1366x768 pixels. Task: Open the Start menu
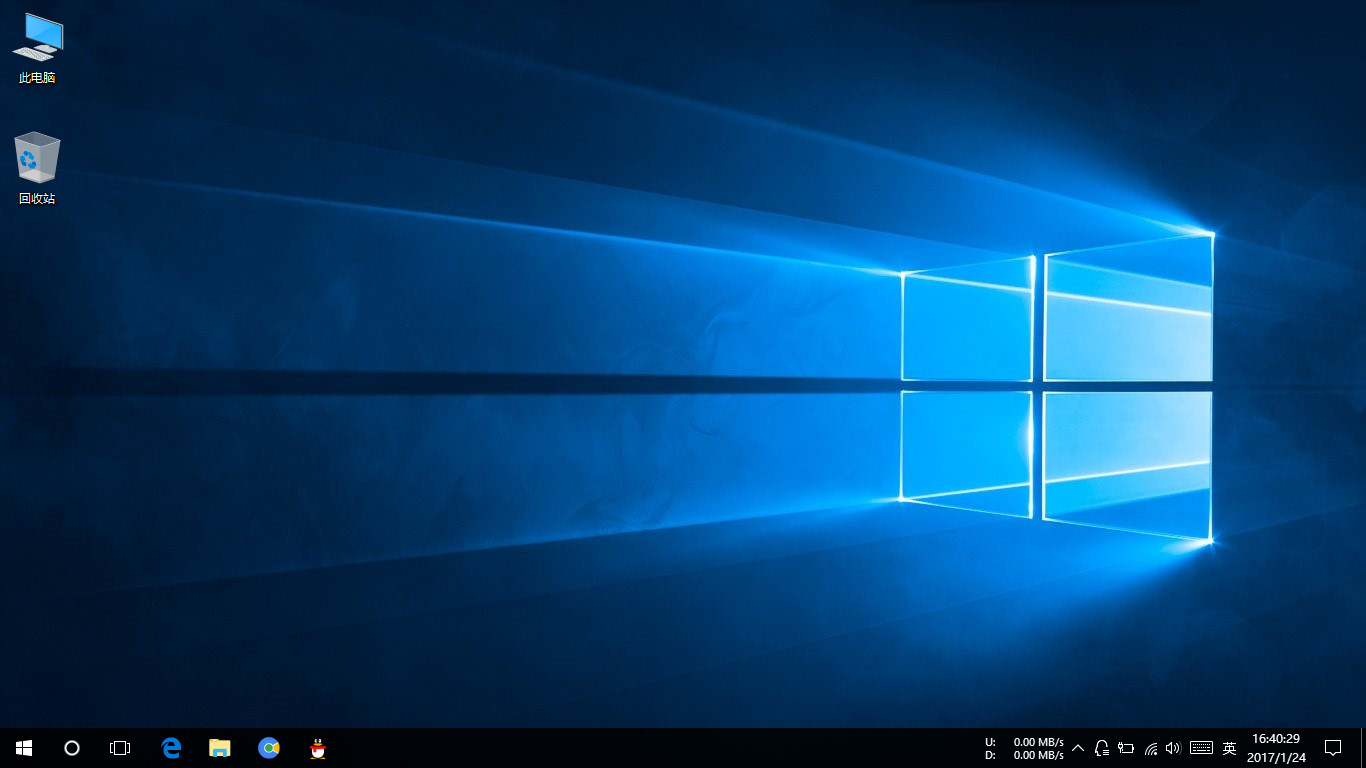click(22, 747)
